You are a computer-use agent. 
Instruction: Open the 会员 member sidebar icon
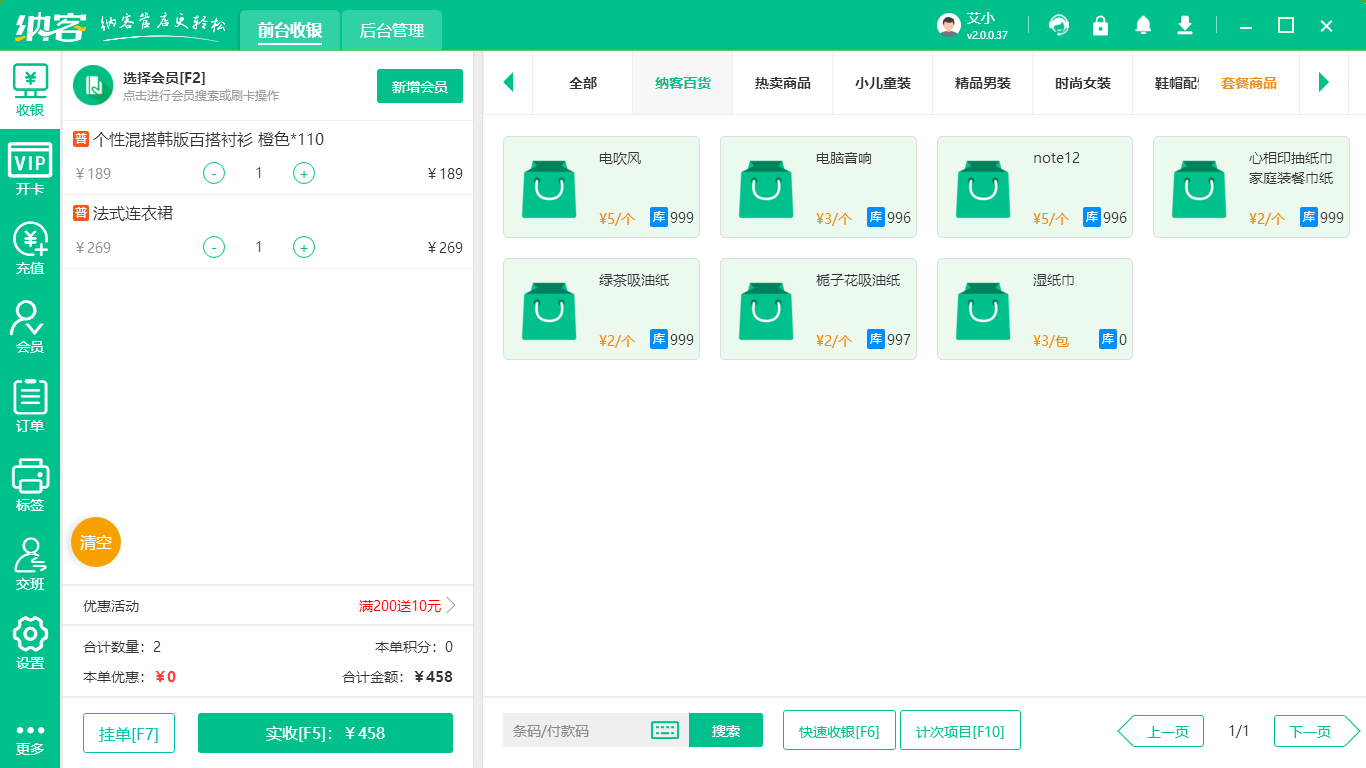point(30,327)
